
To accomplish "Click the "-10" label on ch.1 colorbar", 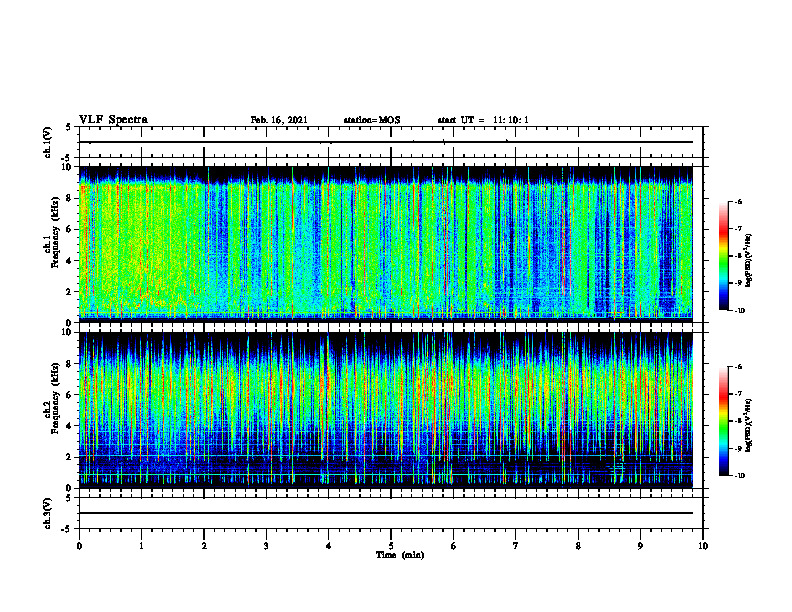I will 739,311.
